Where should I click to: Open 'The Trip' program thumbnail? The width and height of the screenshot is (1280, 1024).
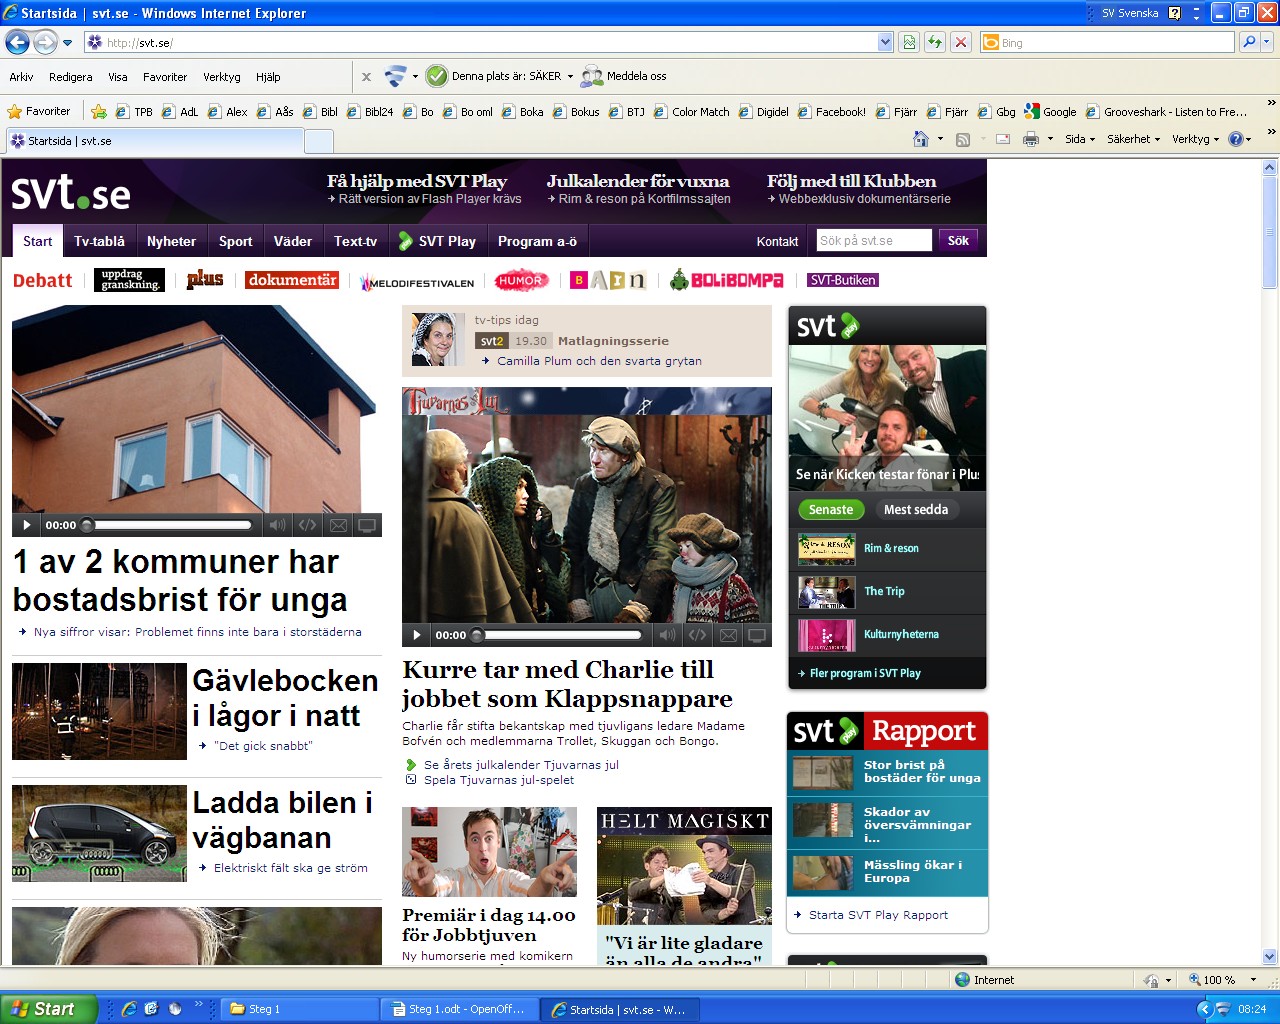coord(826,592)
